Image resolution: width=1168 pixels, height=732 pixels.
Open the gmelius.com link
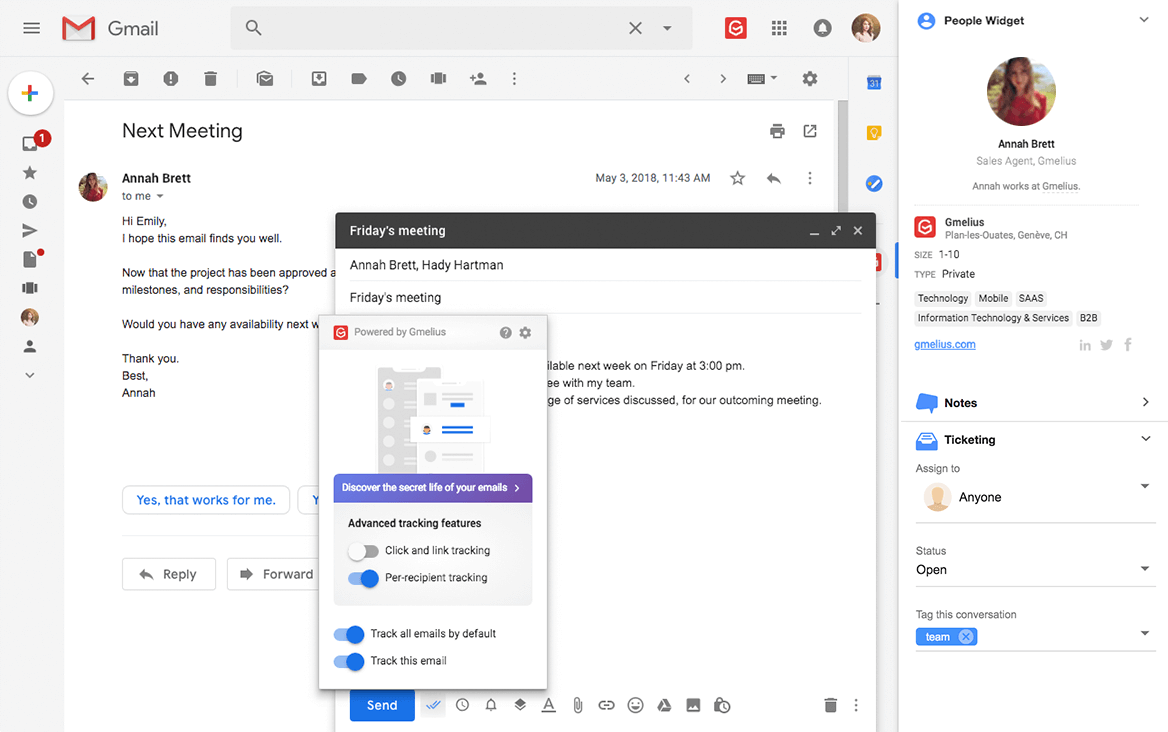tap(945, 344)
